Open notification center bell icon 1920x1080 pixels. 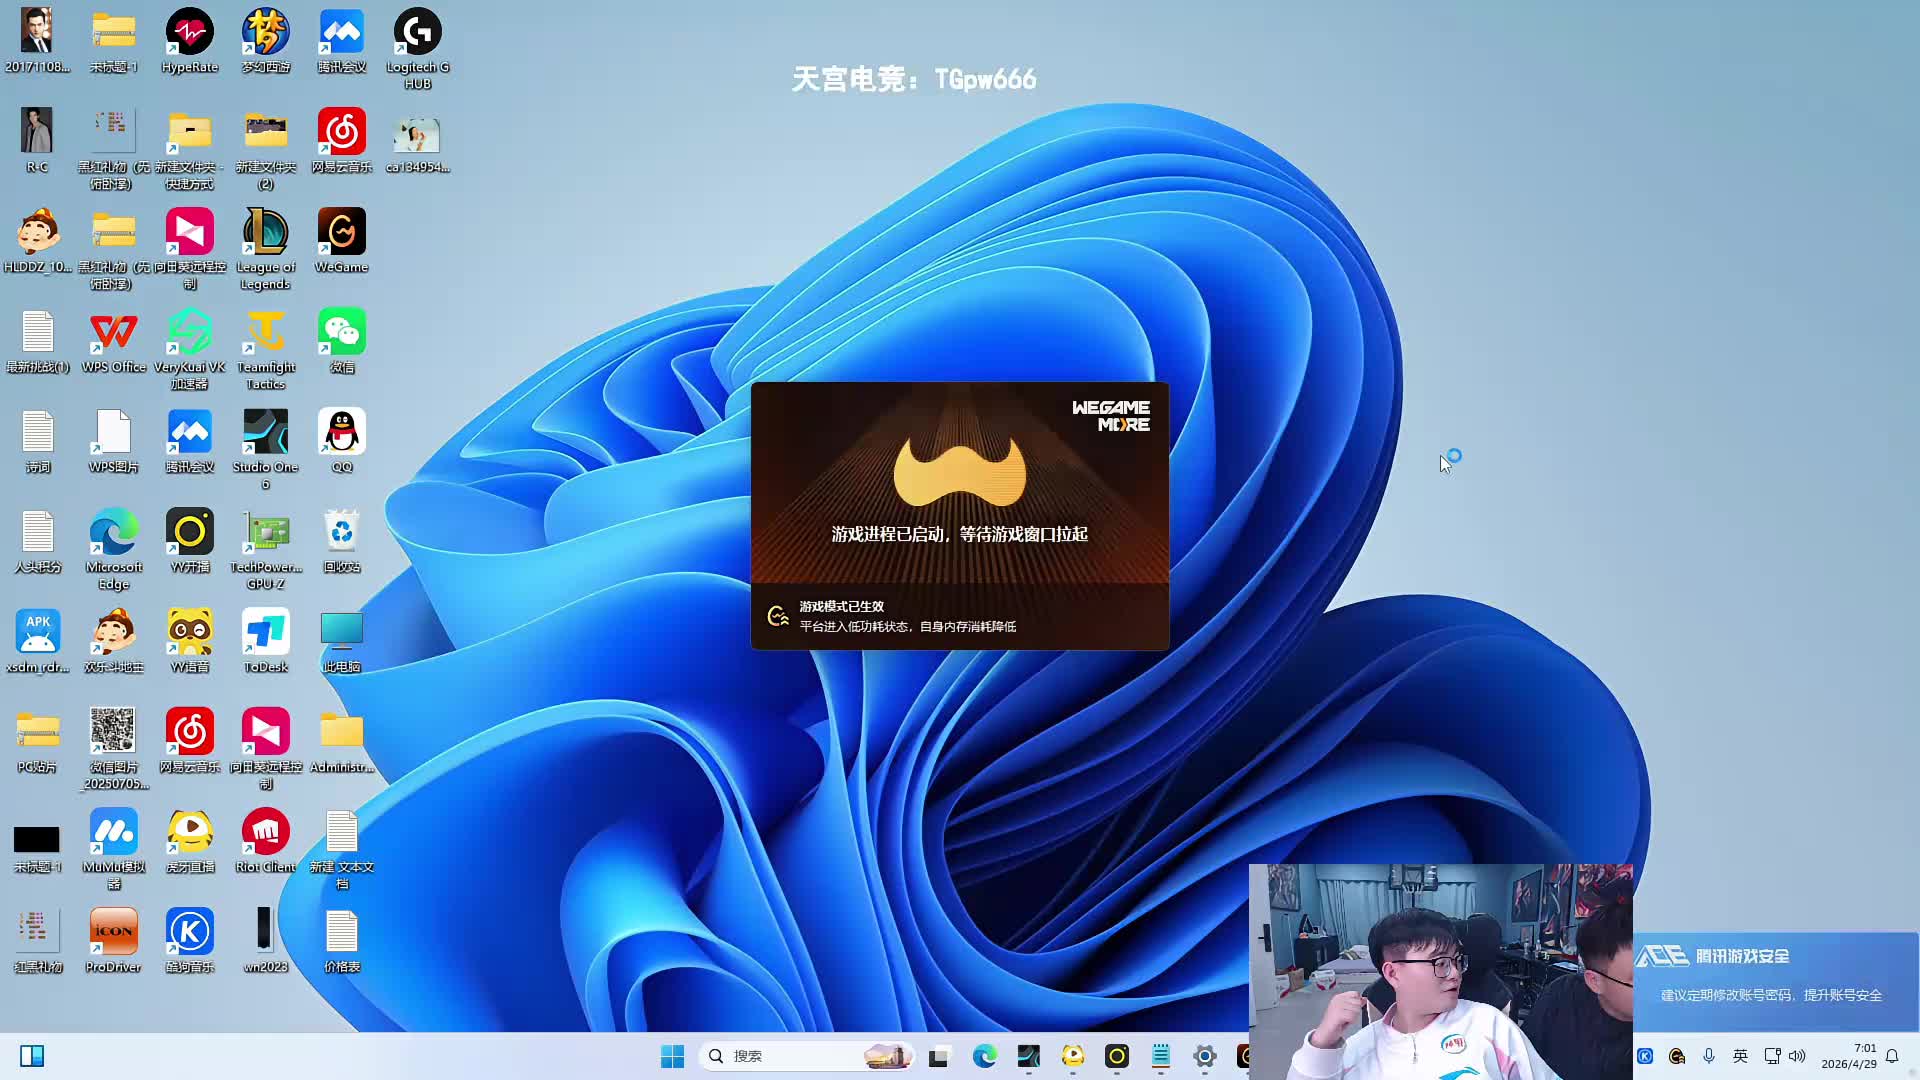(x=1892, y=1056)
